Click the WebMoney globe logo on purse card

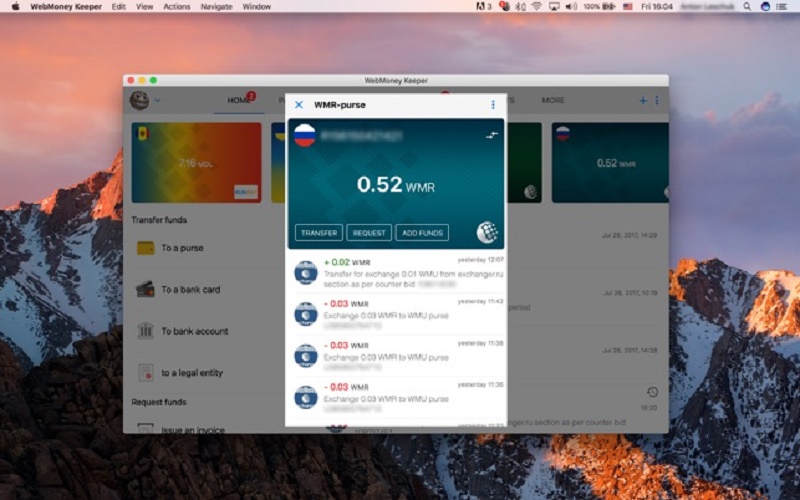pyautogui.click(x=487, y=232)
